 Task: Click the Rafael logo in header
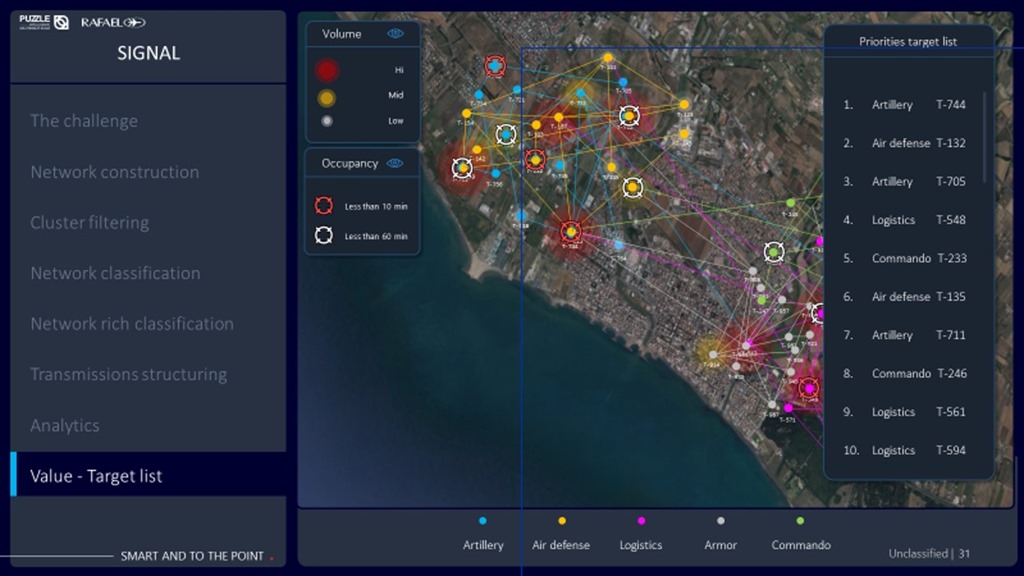point(112,22)
